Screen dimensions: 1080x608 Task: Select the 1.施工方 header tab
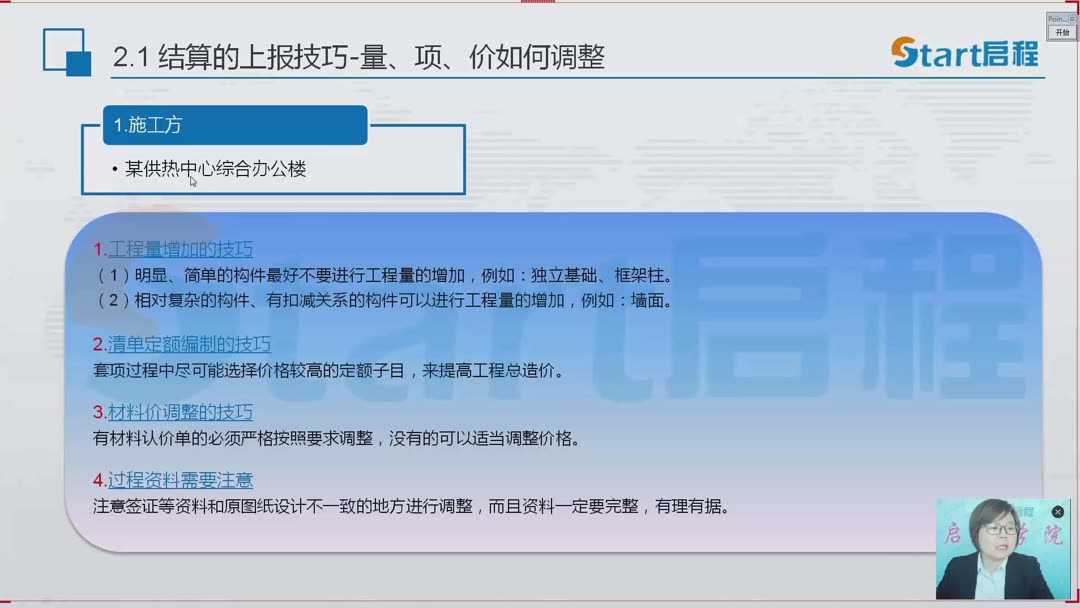tap(234, 125)
